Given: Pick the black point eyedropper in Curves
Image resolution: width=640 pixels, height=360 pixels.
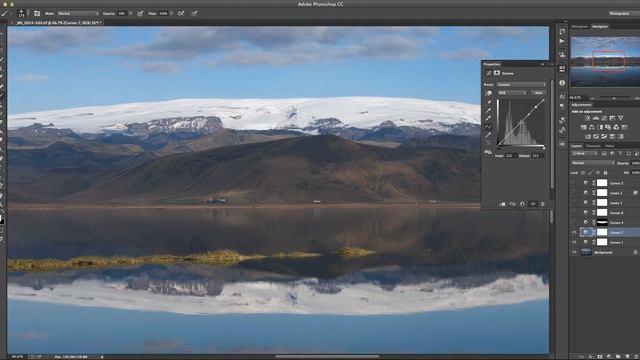Looking at the screenshot, I should tap(489, 102).
